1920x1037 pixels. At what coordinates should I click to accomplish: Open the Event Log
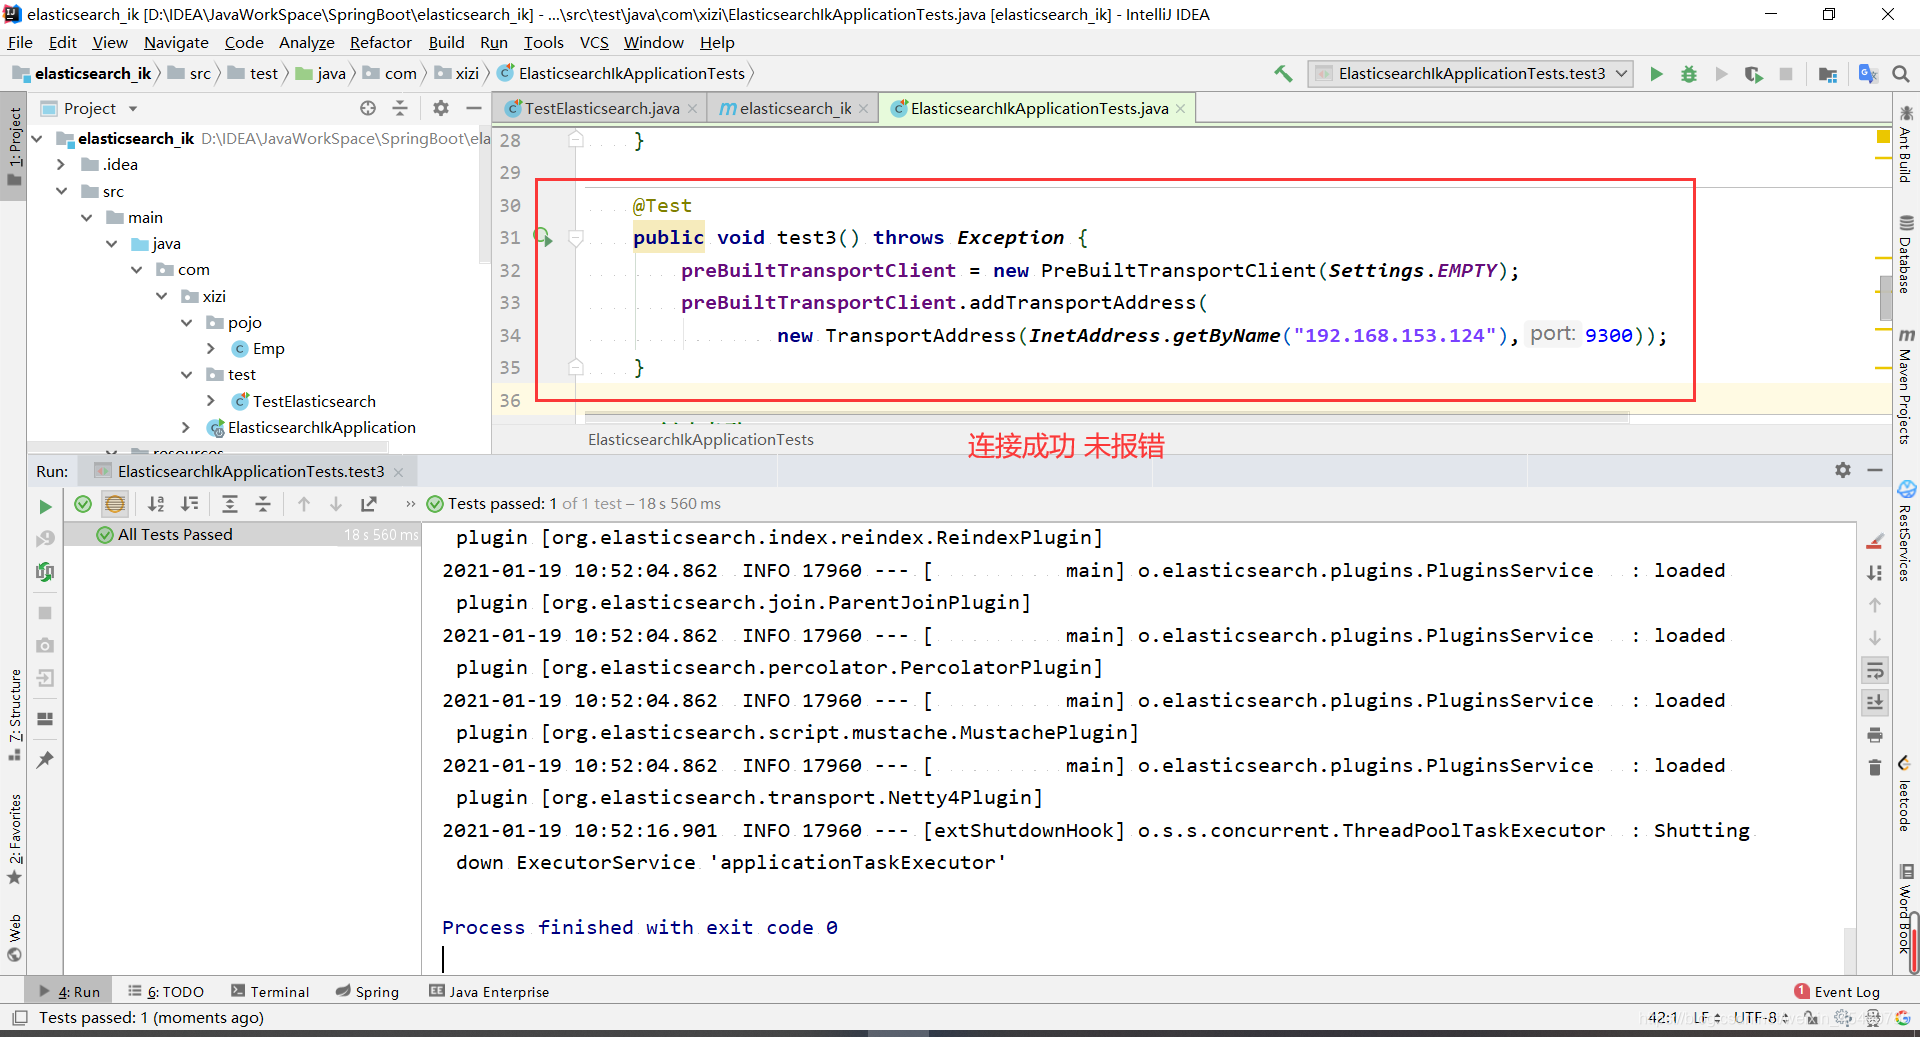point(1837,991)
